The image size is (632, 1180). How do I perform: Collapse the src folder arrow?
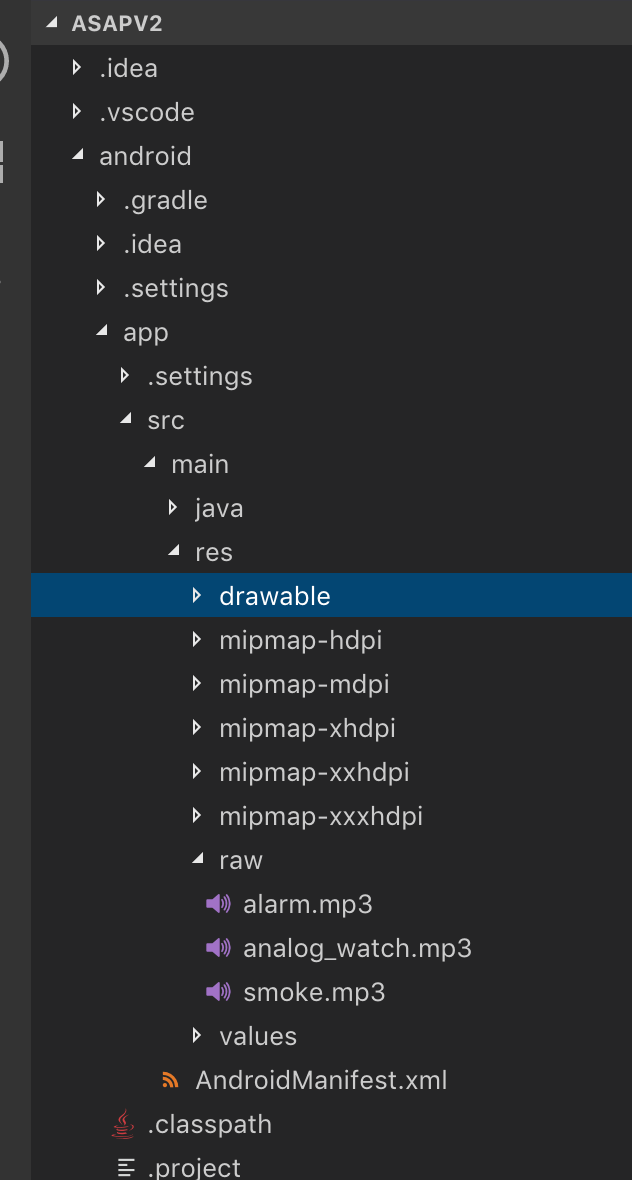coord(126,419)
